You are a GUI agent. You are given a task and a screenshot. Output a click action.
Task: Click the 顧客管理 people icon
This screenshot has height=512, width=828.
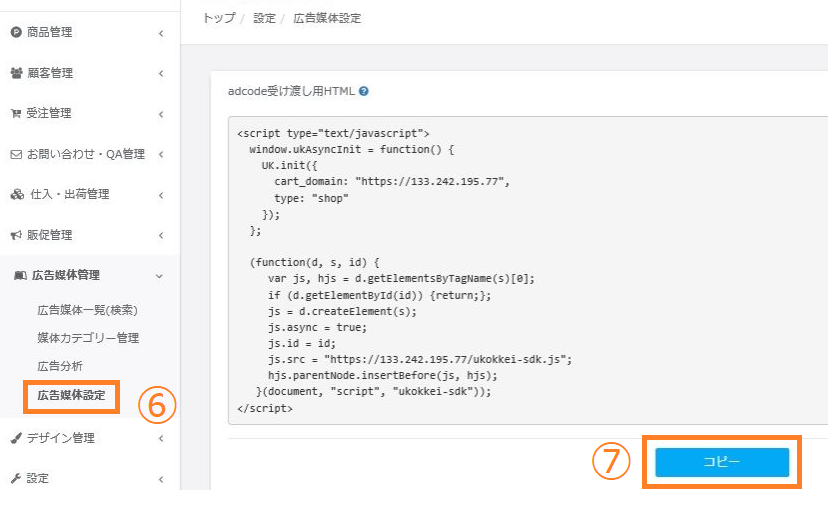[x=16, y=73]
